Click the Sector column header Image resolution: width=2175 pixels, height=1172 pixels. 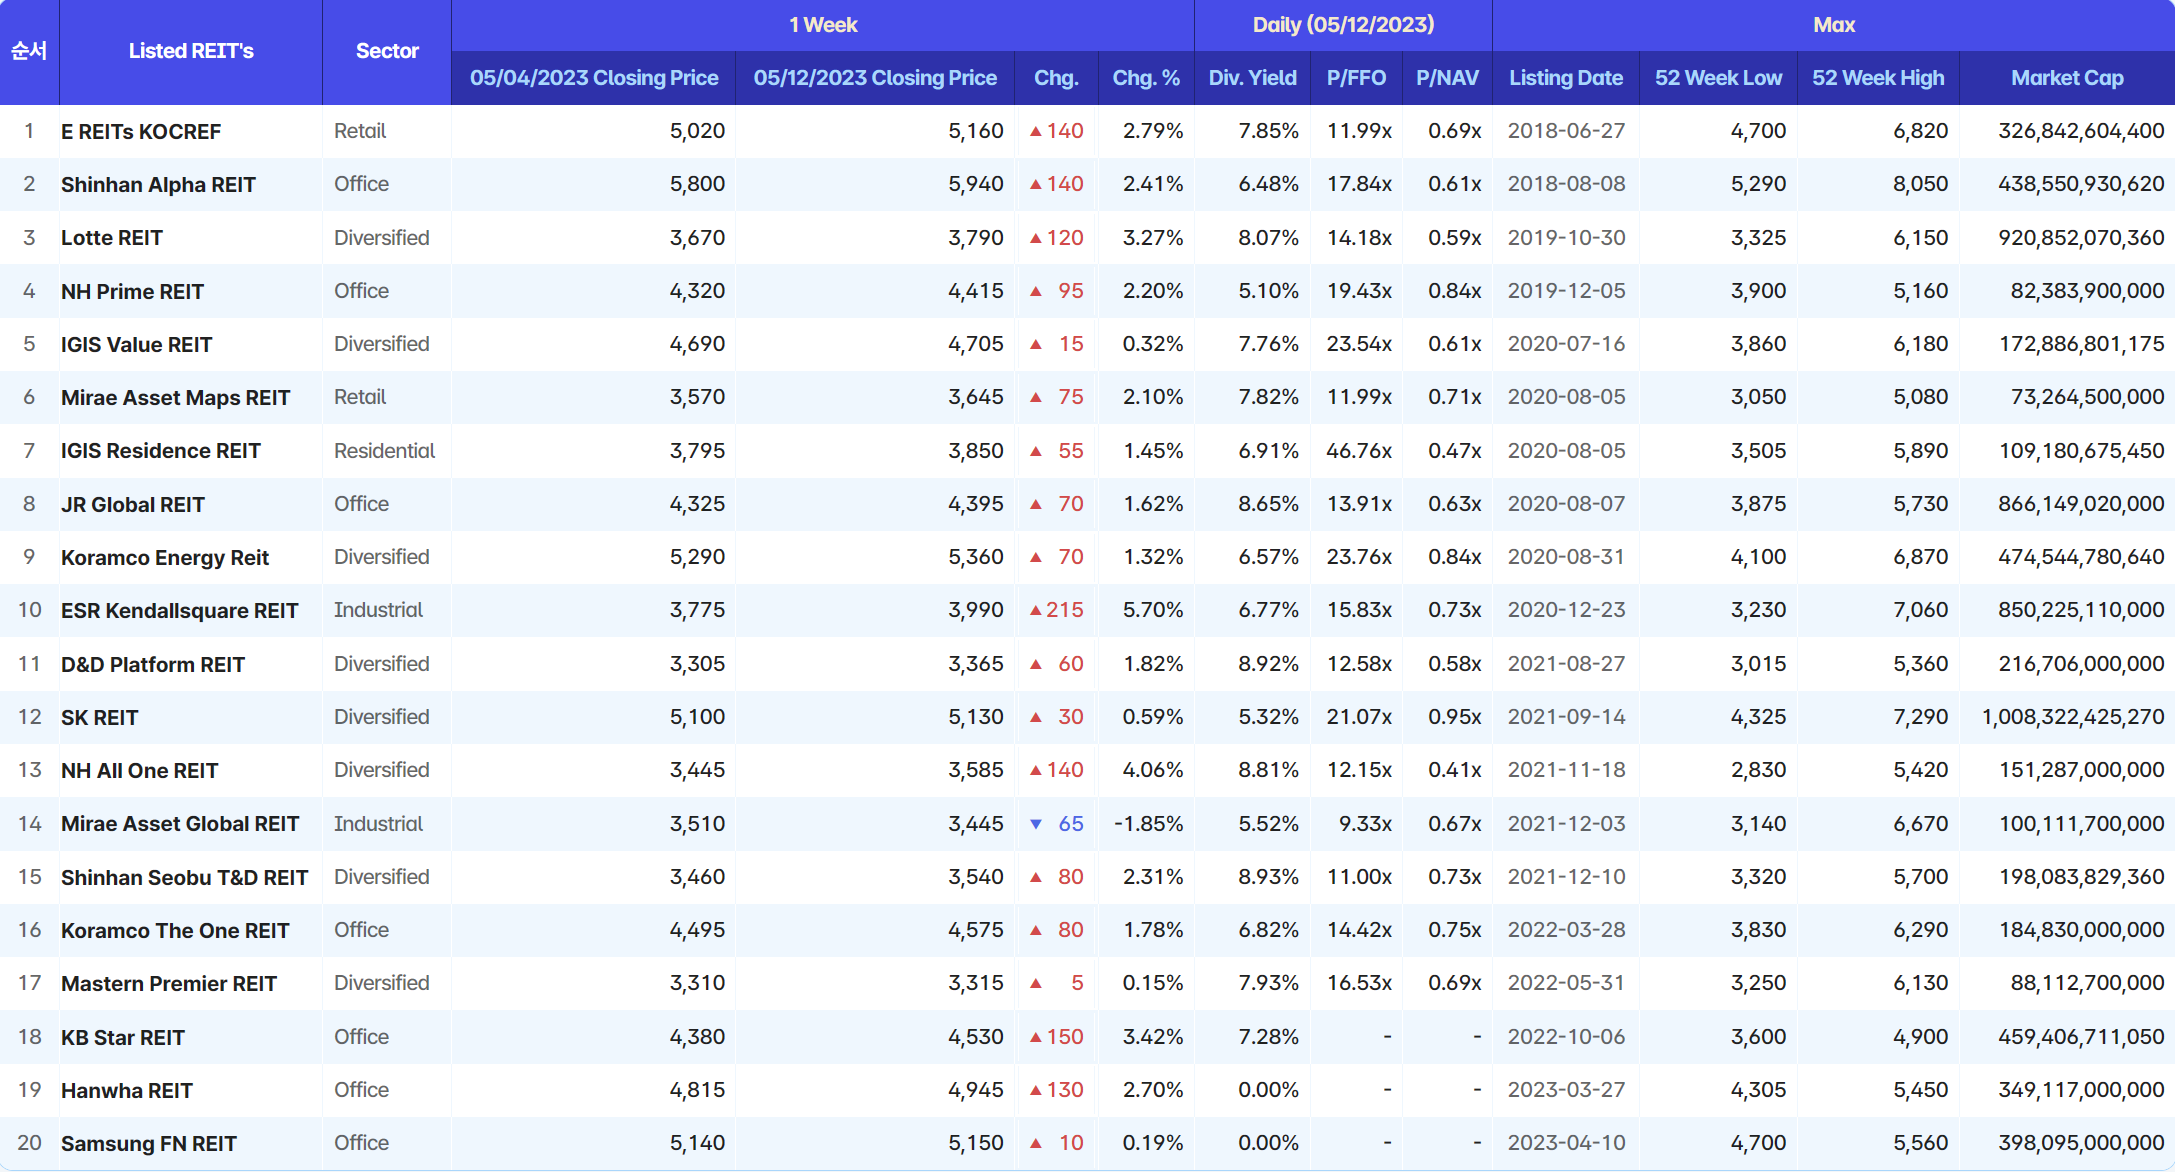pos(387,51)
